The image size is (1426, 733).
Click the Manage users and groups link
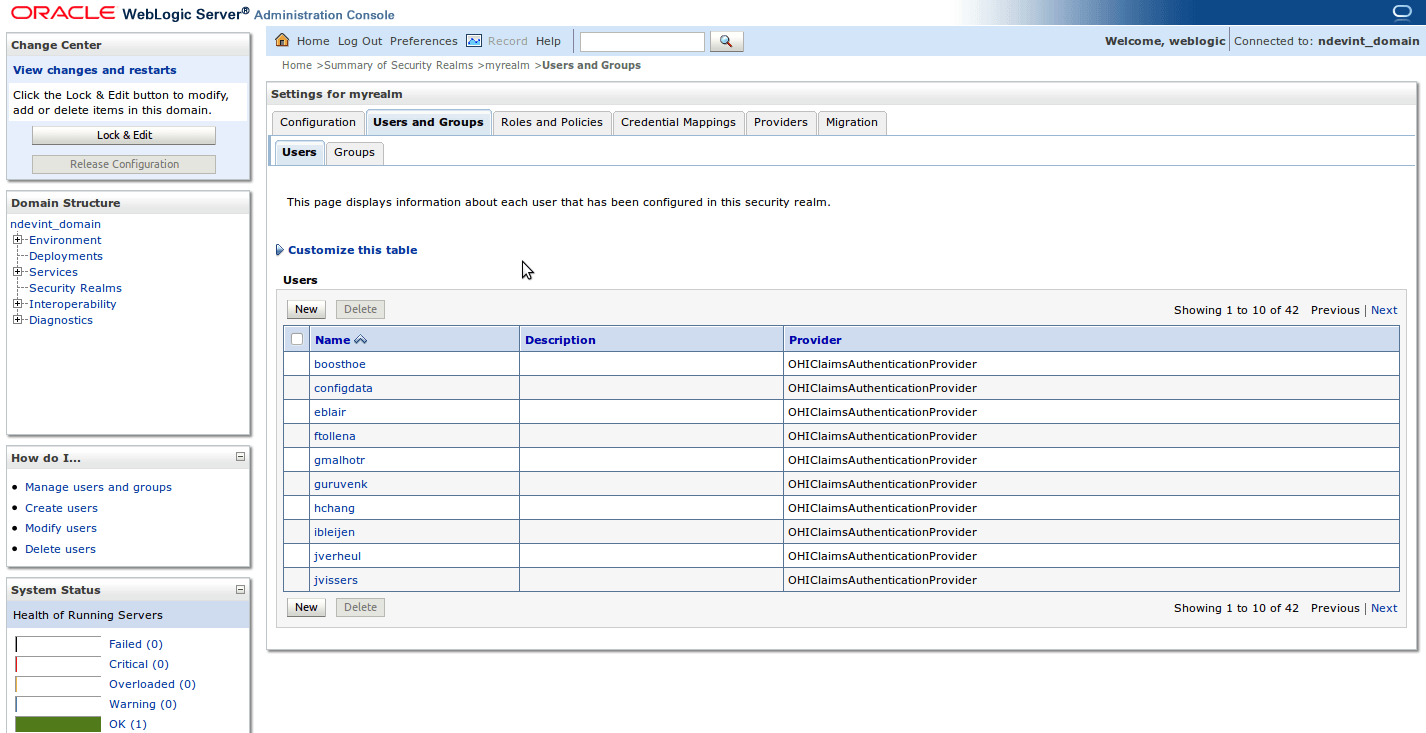click(x=98, y=487)
